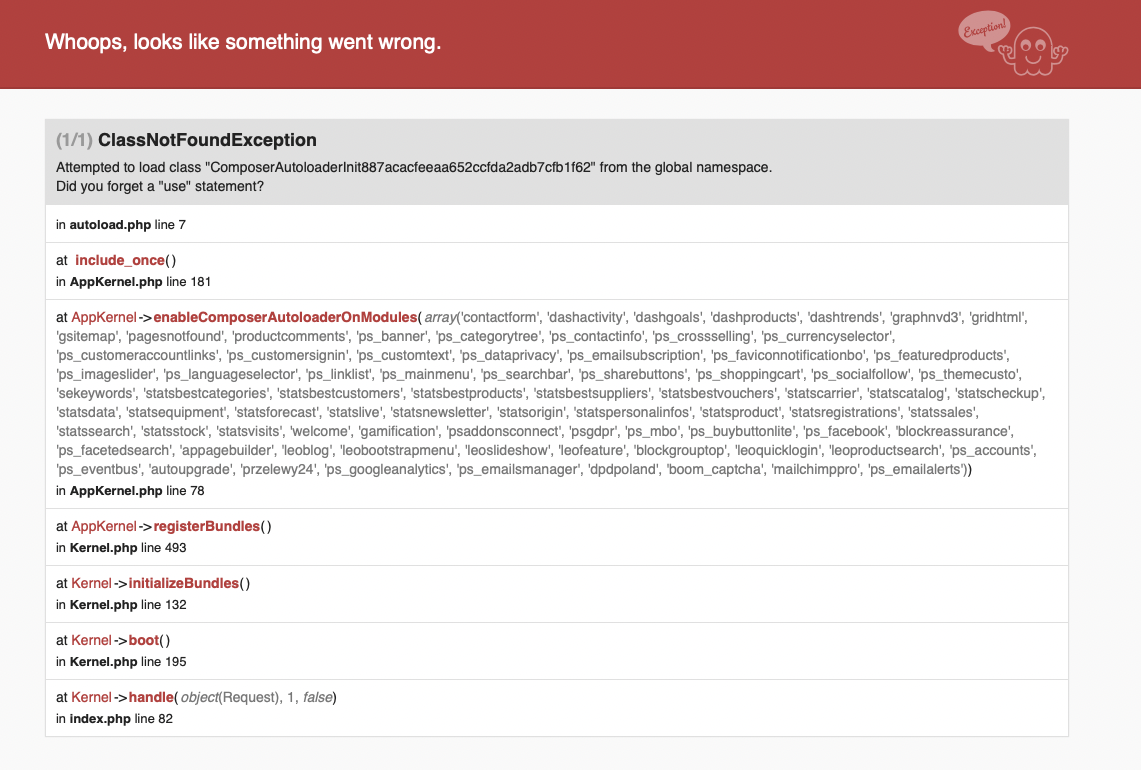This screenshot has height=770, width=1141.
Task: Click the Kernel class before handle
Action: point(92,697)
